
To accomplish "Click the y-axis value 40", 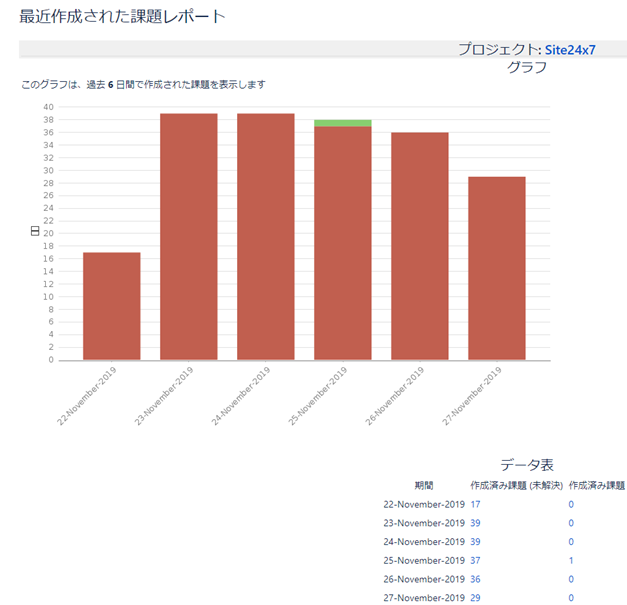I will point(48,107).
